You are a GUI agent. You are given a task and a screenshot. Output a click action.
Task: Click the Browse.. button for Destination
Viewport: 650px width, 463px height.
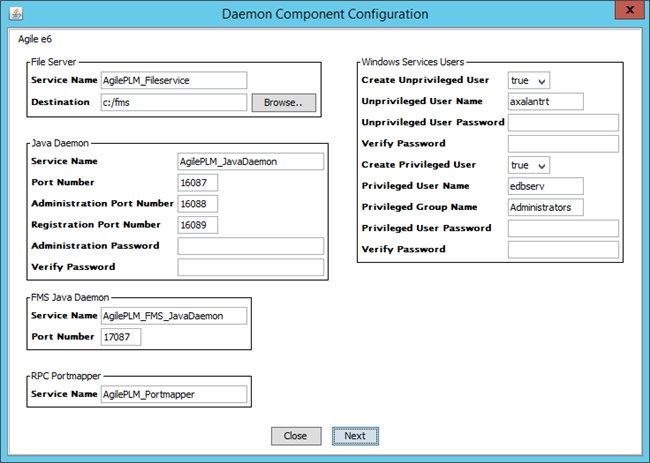(284, 102)
